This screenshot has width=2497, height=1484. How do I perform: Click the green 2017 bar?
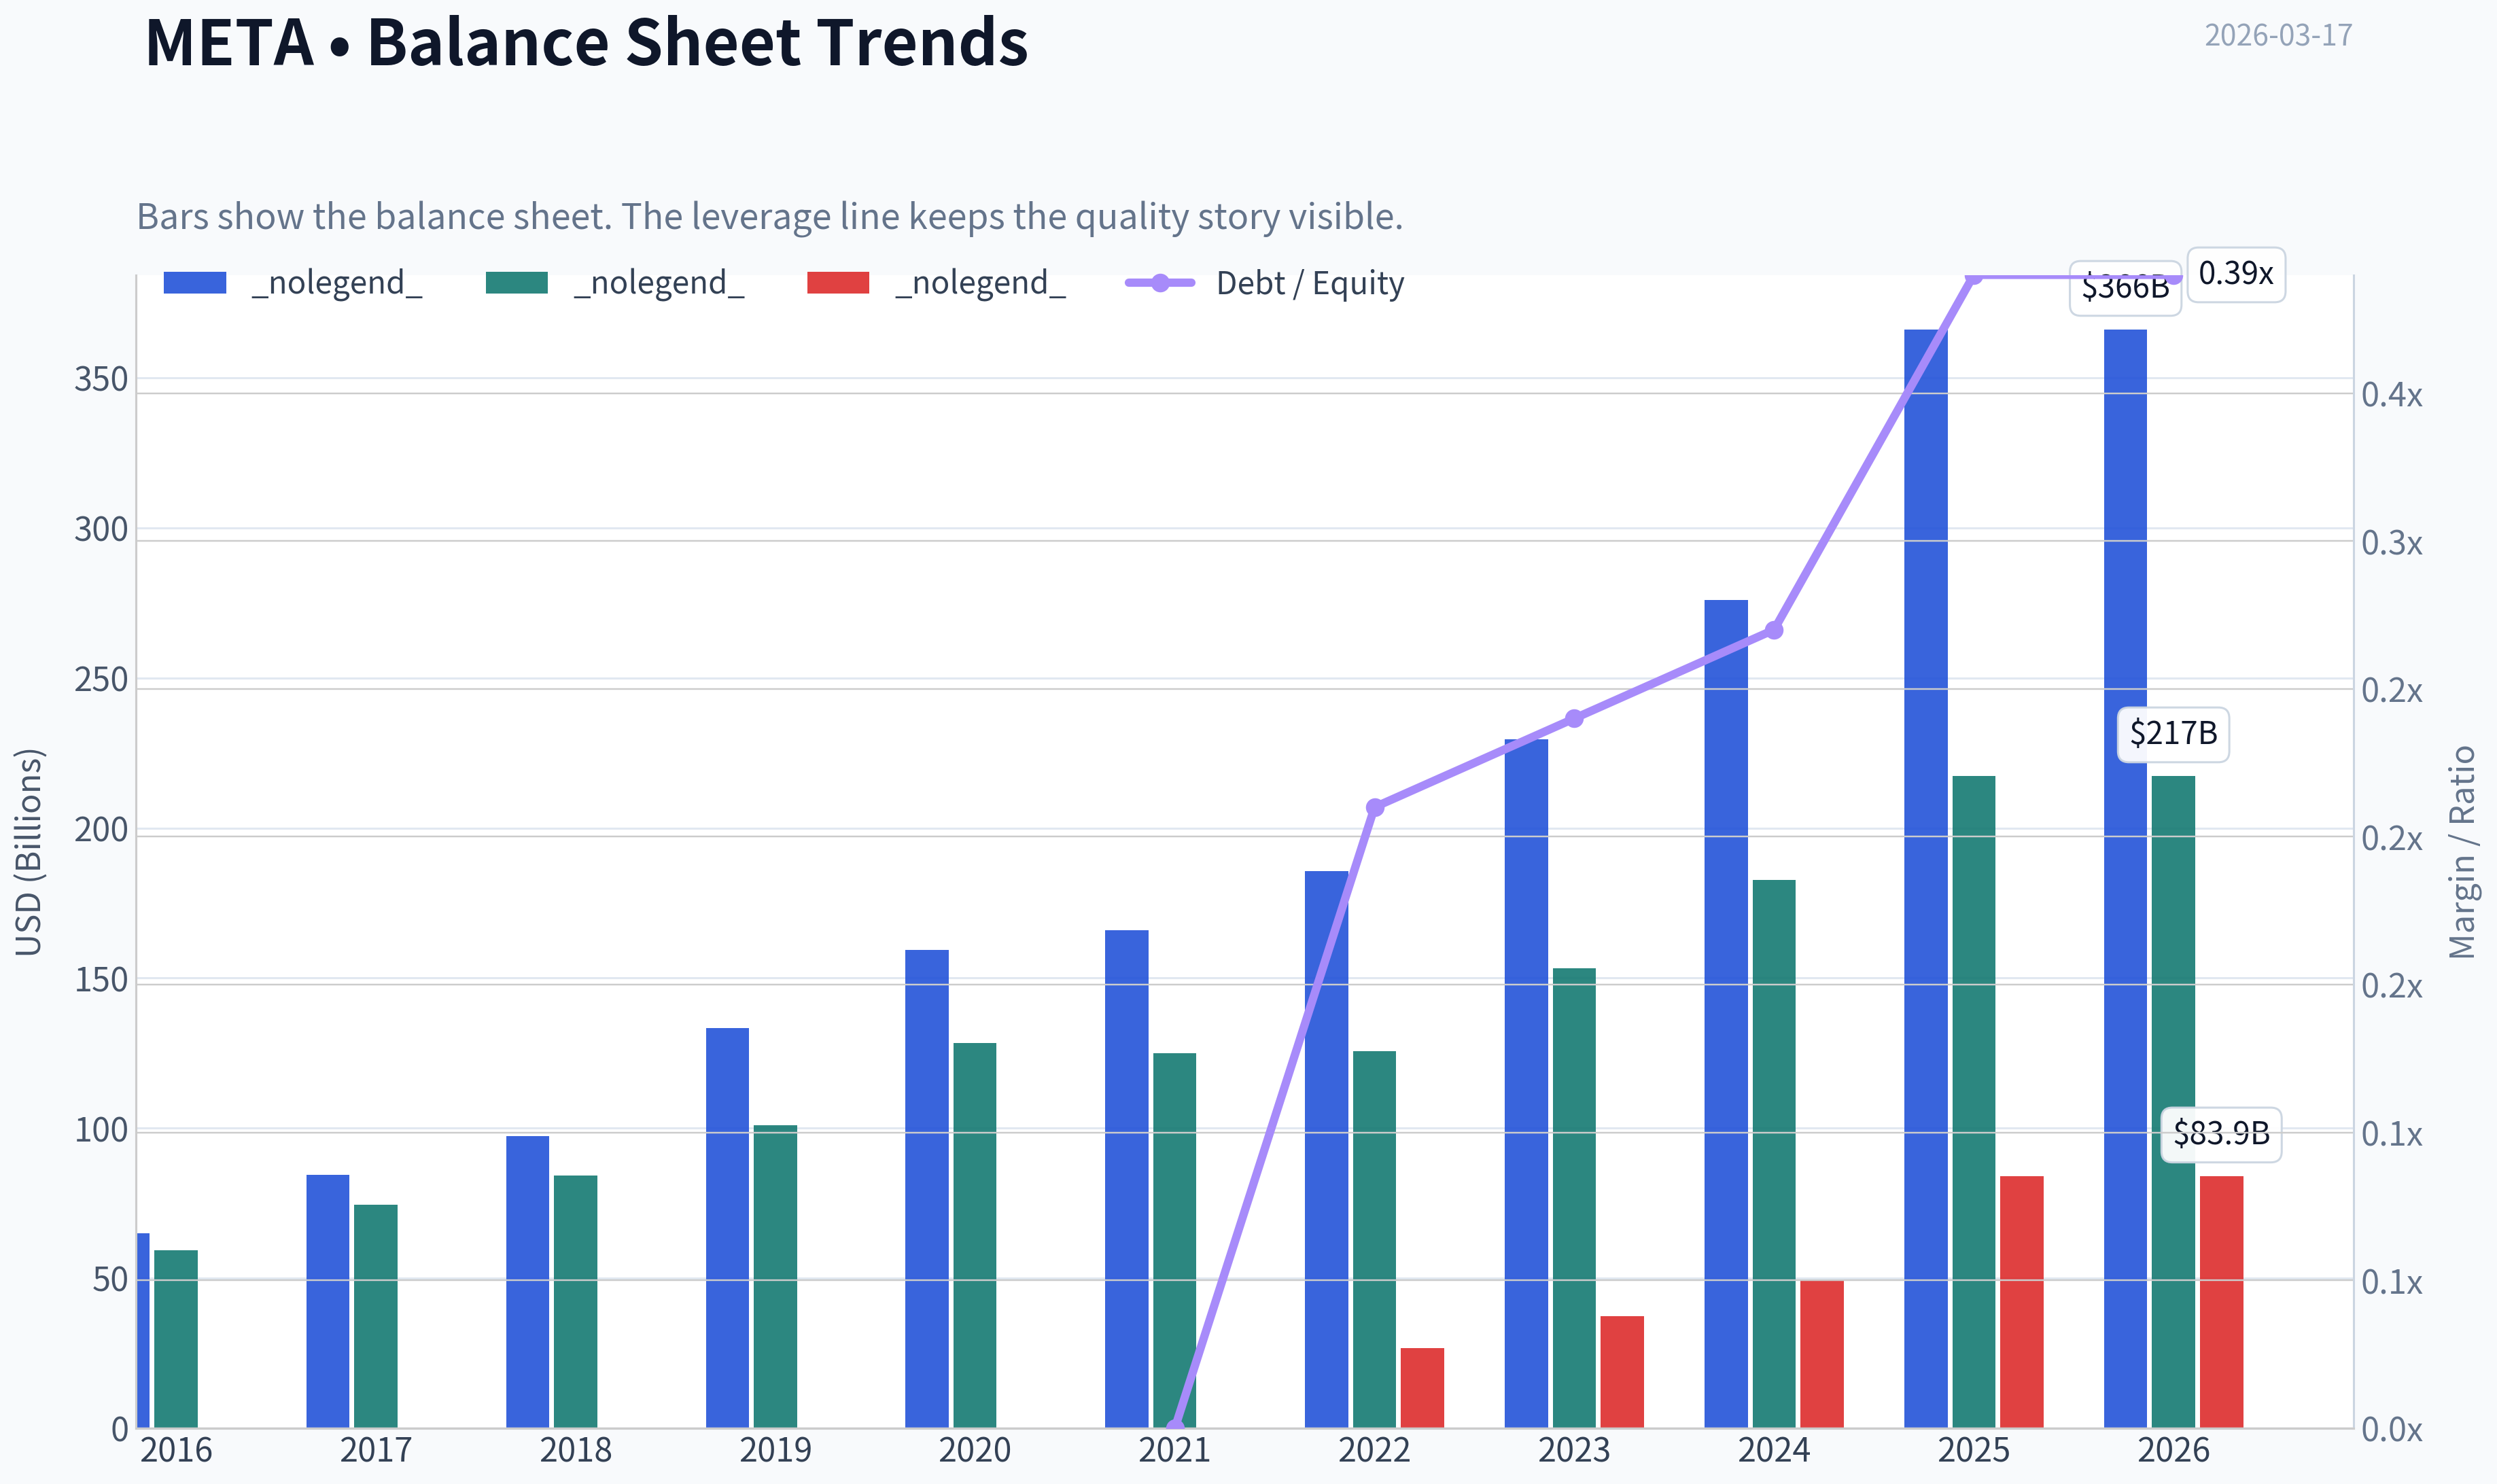click(376, 1316)
